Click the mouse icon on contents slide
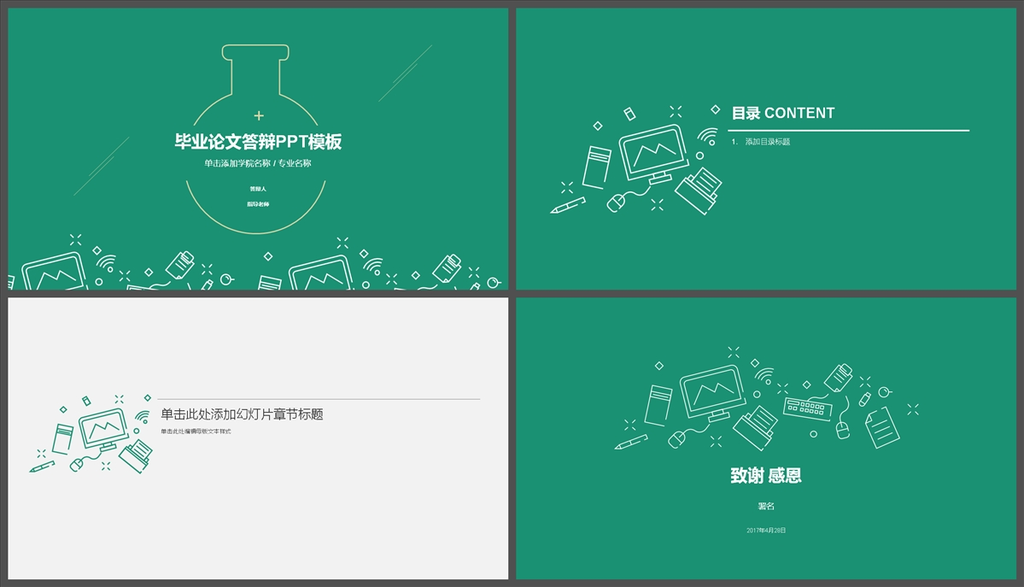 pyautogui.click(x=616, y=203)
